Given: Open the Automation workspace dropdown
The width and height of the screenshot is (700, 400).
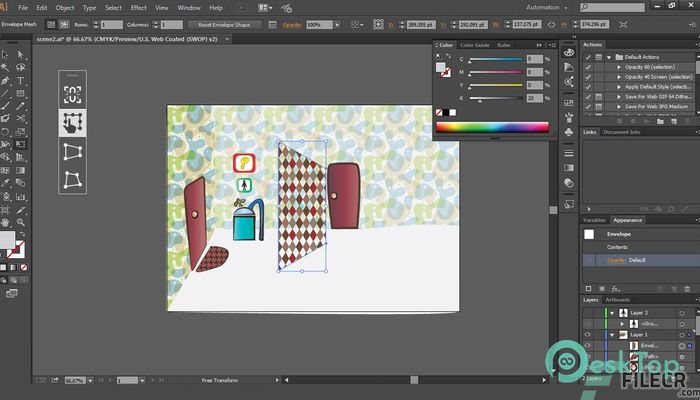Looking at the screenshot, I should click(x=547, y=8).
